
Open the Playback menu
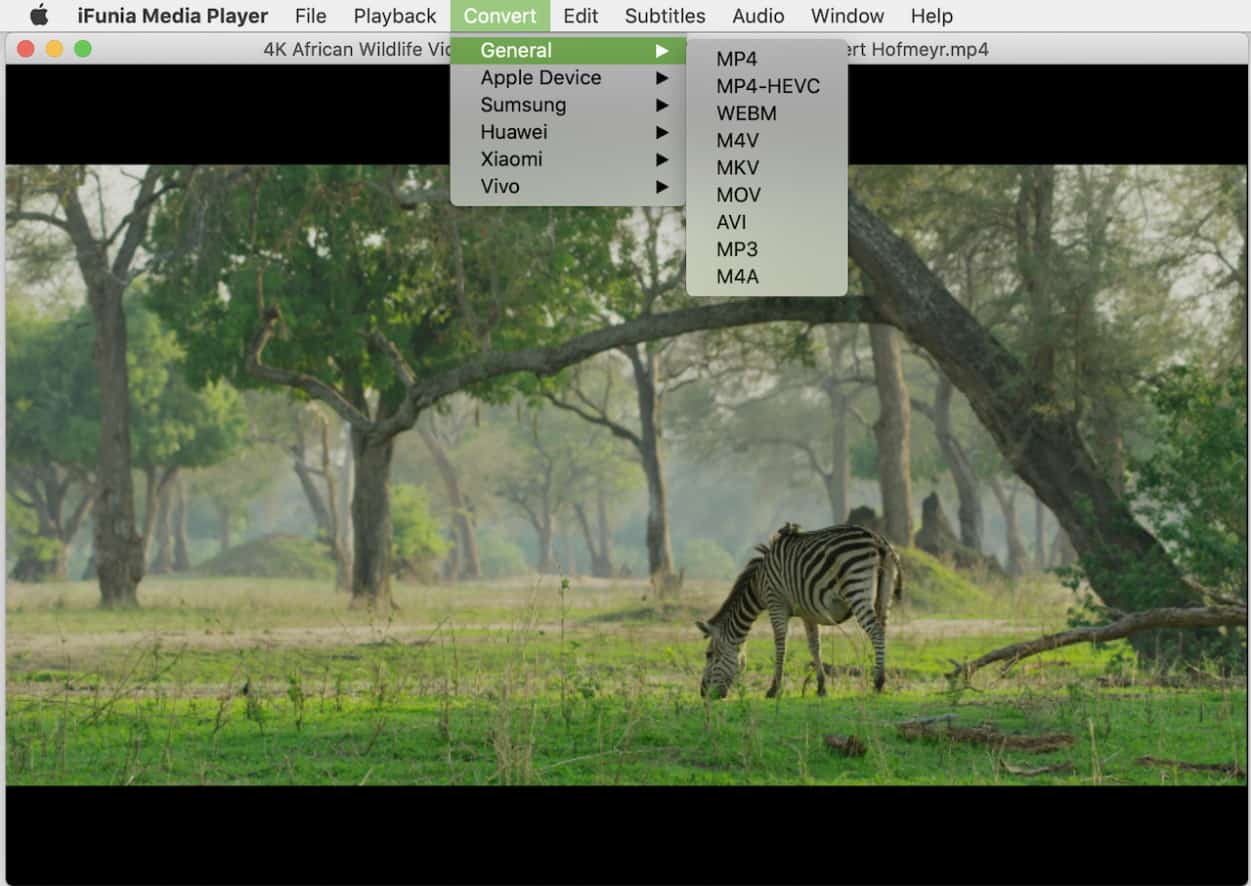coord(395,16)
